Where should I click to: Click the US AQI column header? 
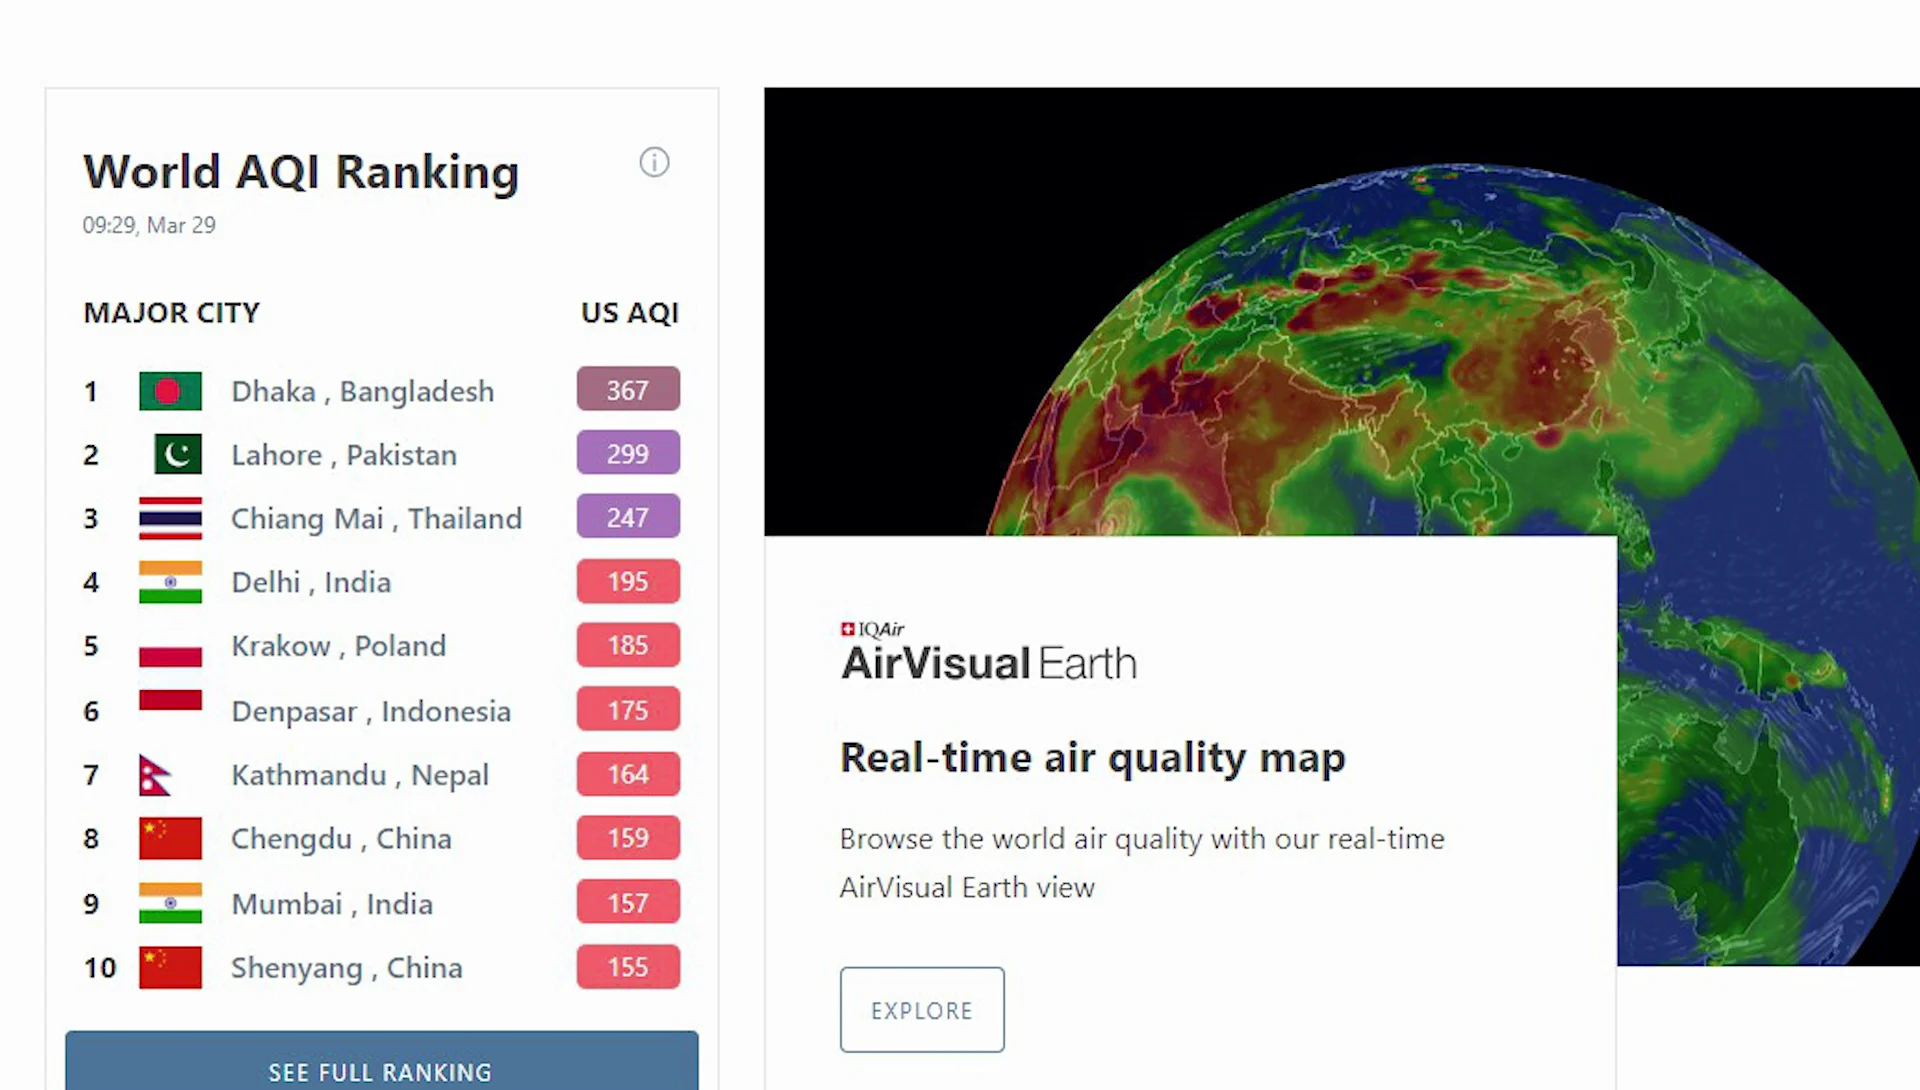tap(630, 313)
